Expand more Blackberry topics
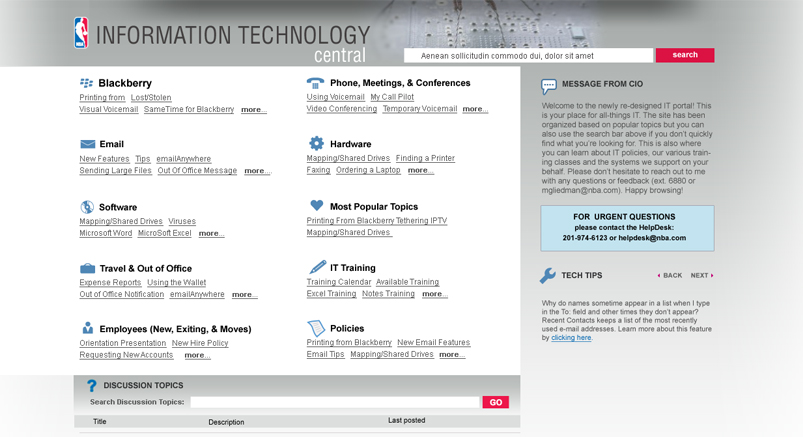Viewport: 803px width, 437px height. (253, 110)
